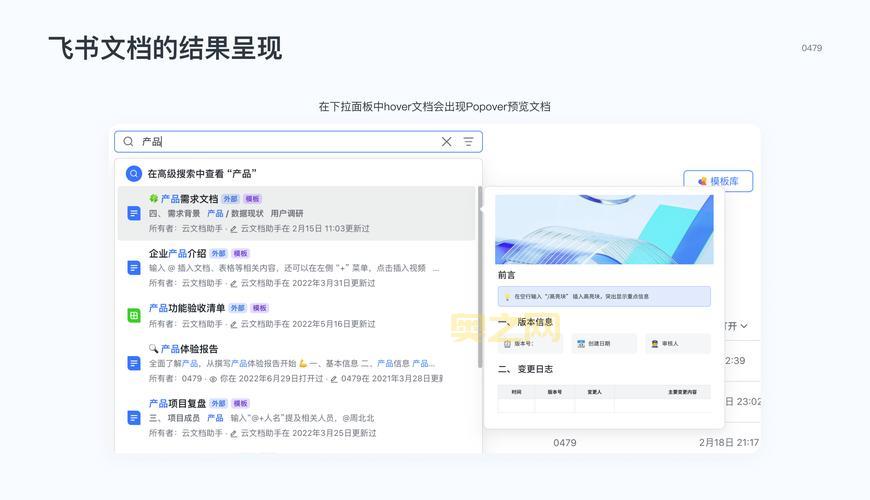Click the search magnifier icon in search box
The width and height of the screenshot is (870, 500).
[x=128, y=142]
